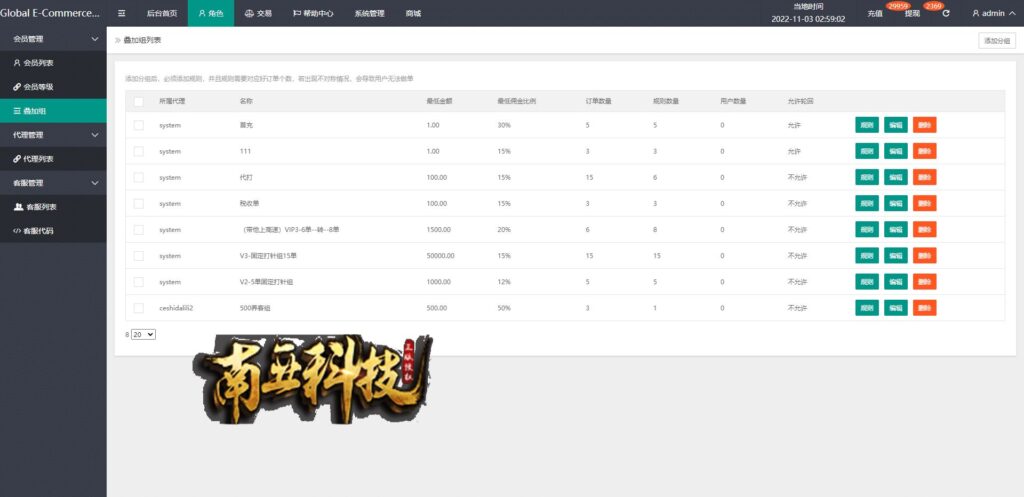Screen dimensions: 1024x497
Task: Open the 提现 withdrawal notifications
Action: [x=912, y=13]
